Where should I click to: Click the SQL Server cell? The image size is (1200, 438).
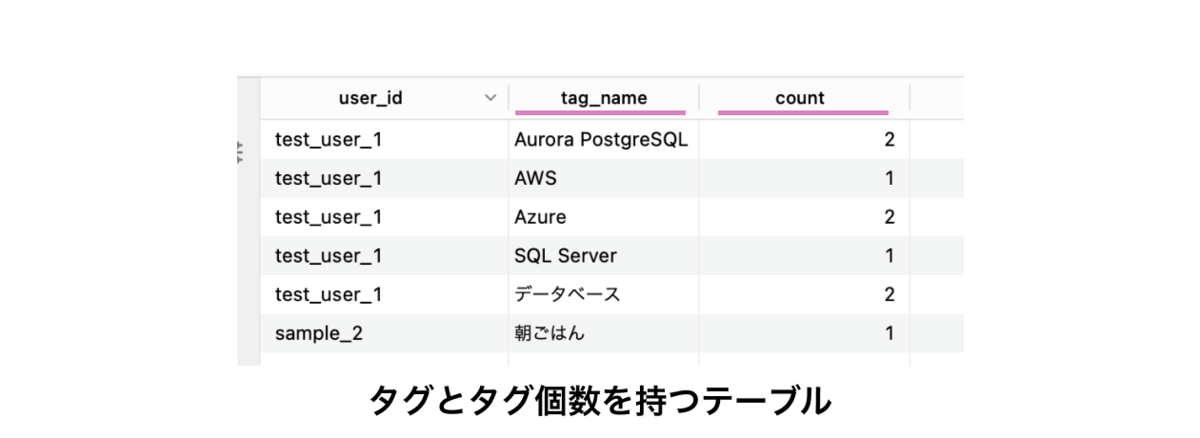[603, 256]
